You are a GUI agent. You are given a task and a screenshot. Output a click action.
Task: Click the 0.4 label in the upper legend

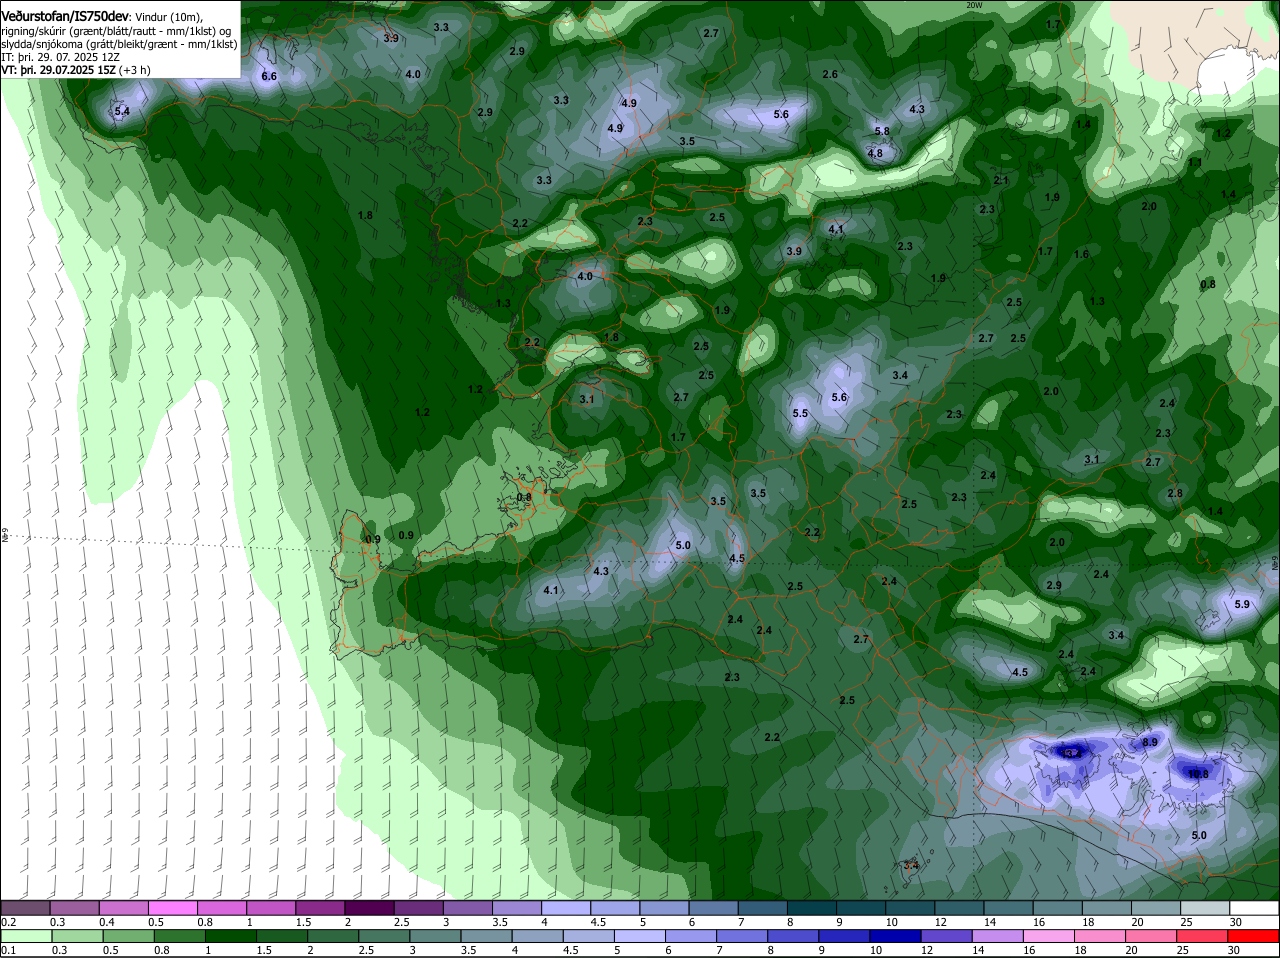point(107,922)
